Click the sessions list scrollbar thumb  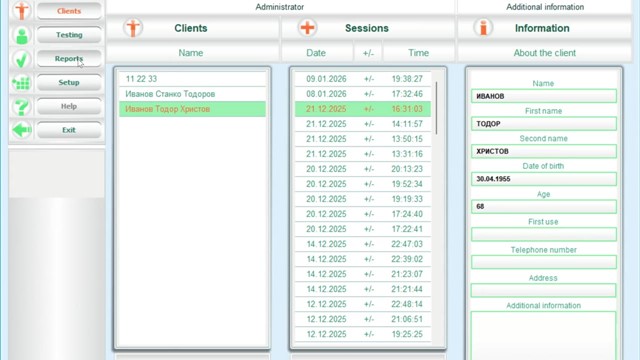[x=436, y=108]
